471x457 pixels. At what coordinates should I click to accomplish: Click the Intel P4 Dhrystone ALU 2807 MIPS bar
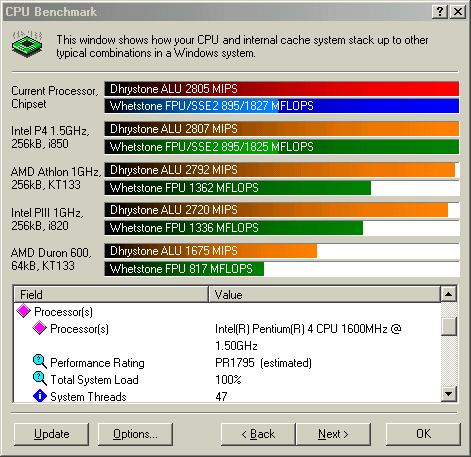282,129
